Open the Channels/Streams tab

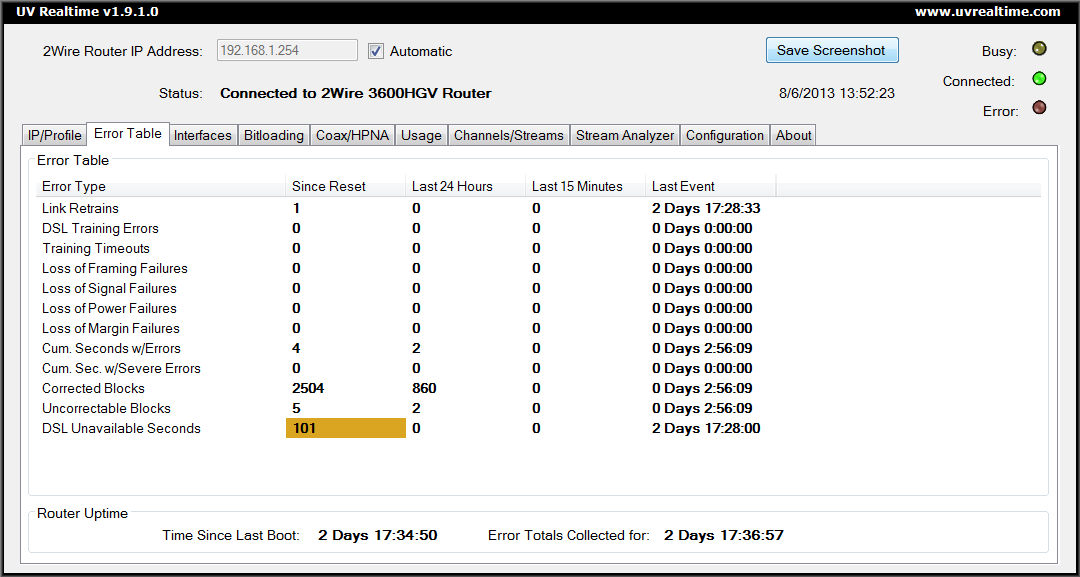pyautogui.click(x=508, y=135)
